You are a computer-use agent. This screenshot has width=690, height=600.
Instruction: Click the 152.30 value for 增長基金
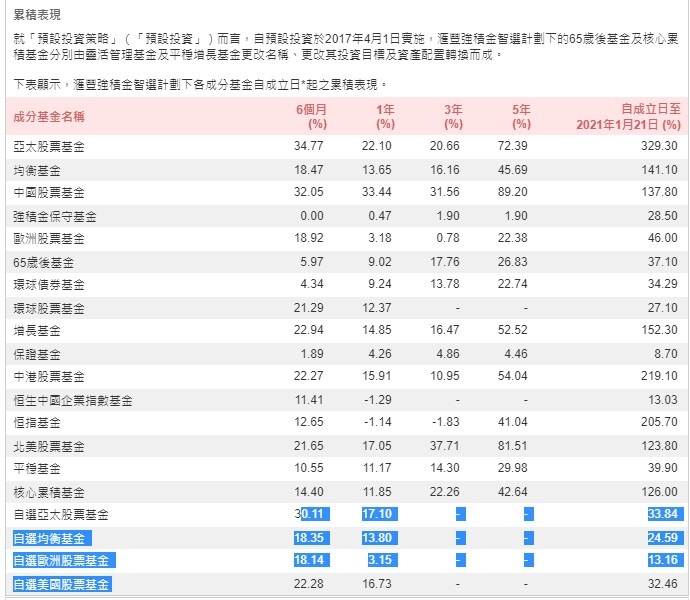[x=659, y=330]
